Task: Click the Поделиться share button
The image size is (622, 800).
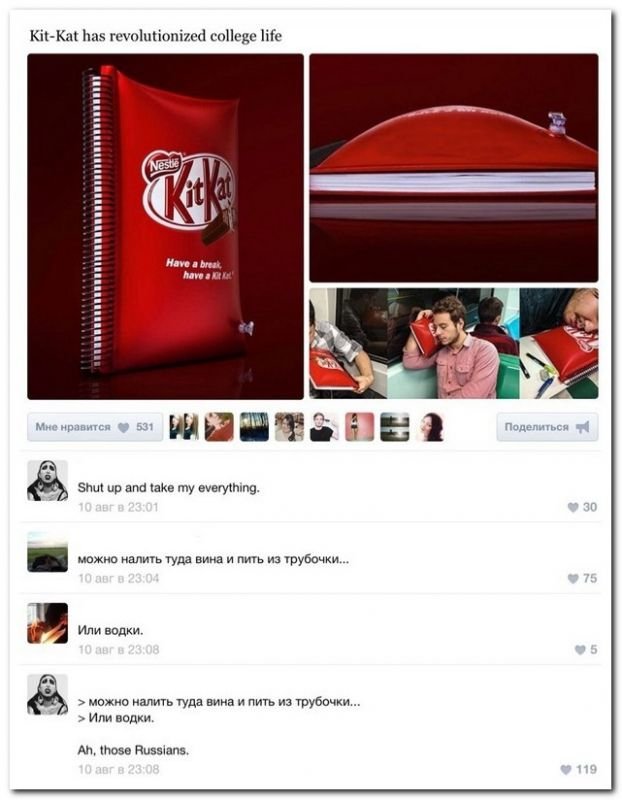Action: click(x=547, y=427)
